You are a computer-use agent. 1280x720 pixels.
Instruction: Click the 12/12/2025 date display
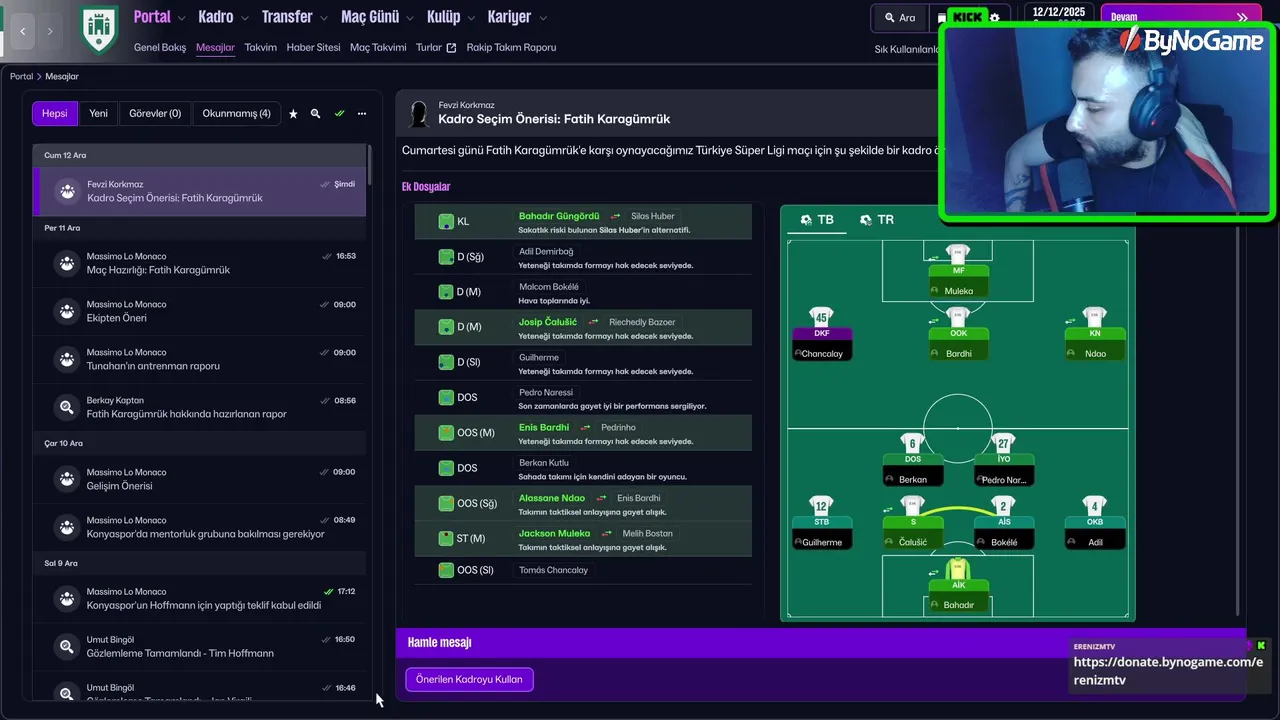pyautogui.click(x=1058, y=12)
